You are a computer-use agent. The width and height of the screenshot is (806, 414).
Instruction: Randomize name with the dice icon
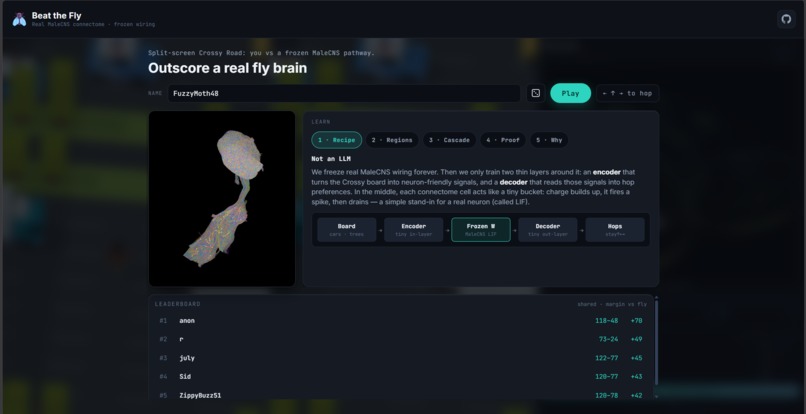[536, 93]
